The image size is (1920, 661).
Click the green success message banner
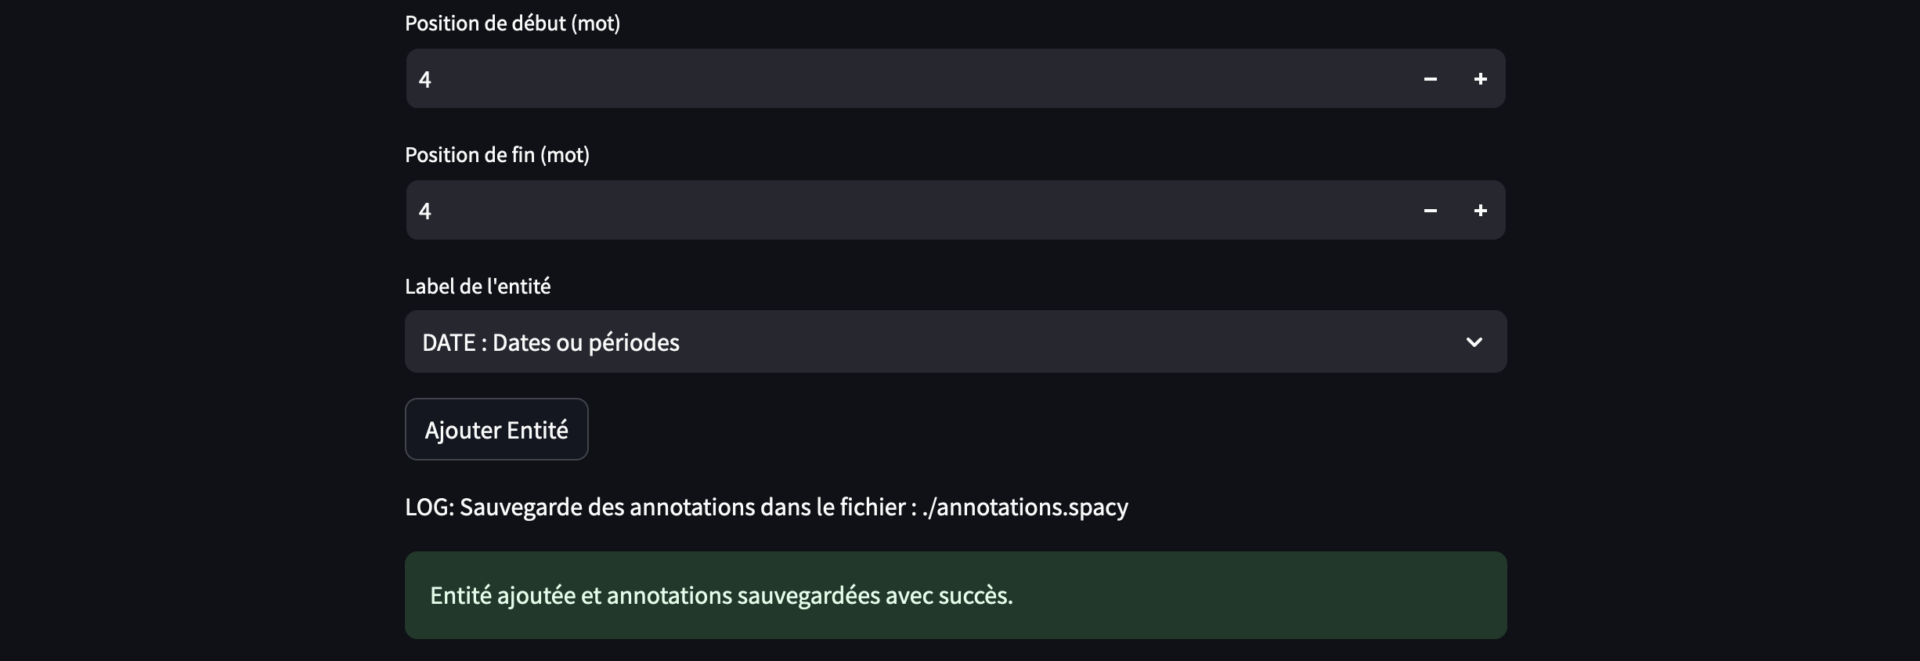point(955,594)
